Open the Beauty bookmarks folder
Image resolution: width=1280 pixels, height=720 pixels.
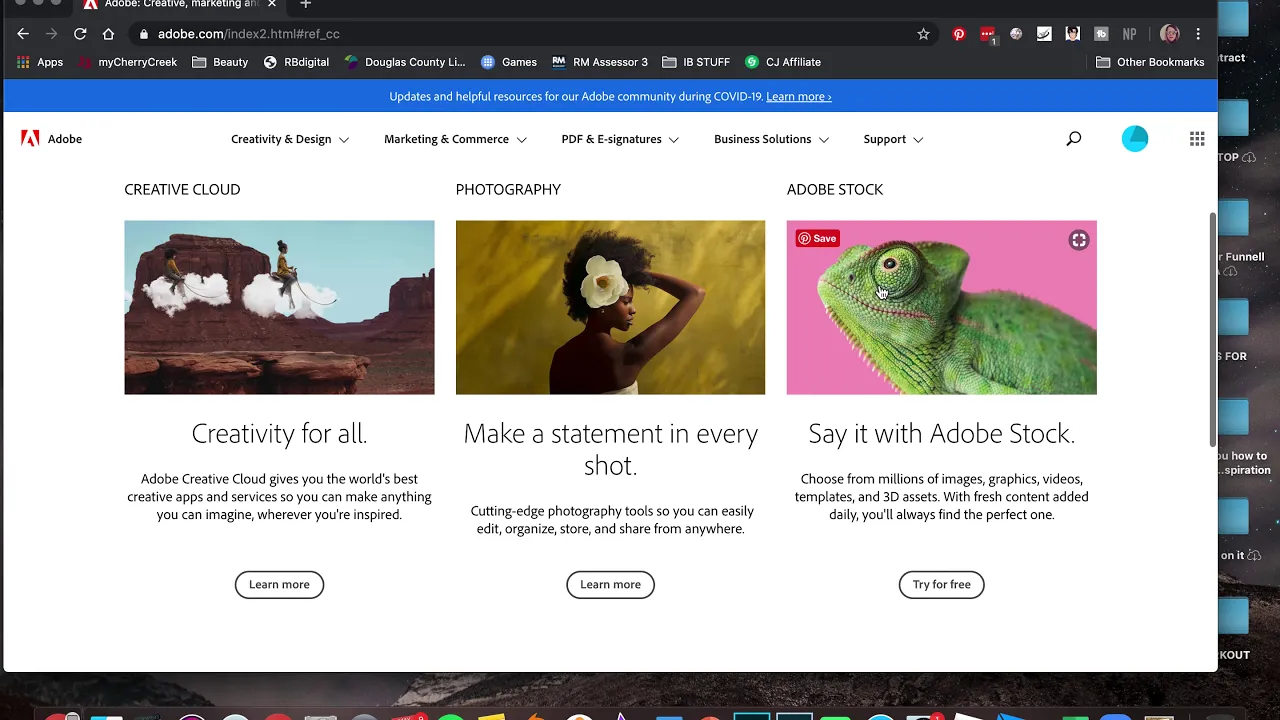219,62
